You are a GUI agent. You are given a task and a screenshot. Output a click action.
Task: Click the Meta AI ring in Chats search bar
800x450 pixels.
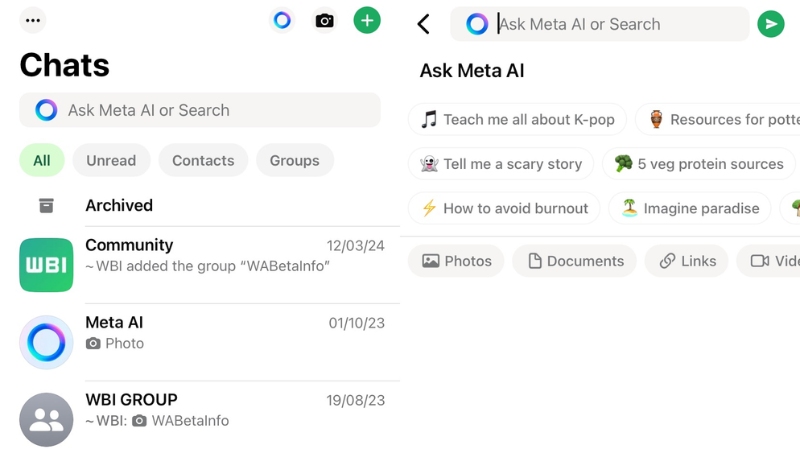click(46, 110)
